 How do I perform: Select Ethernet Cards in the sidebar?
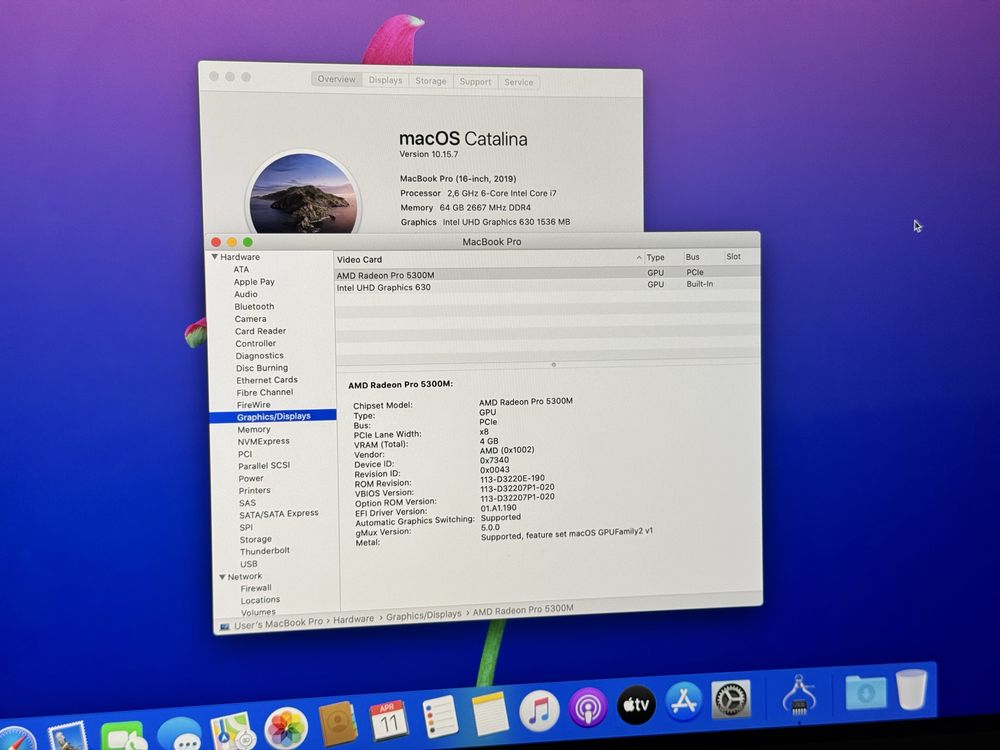pos(267,379)
